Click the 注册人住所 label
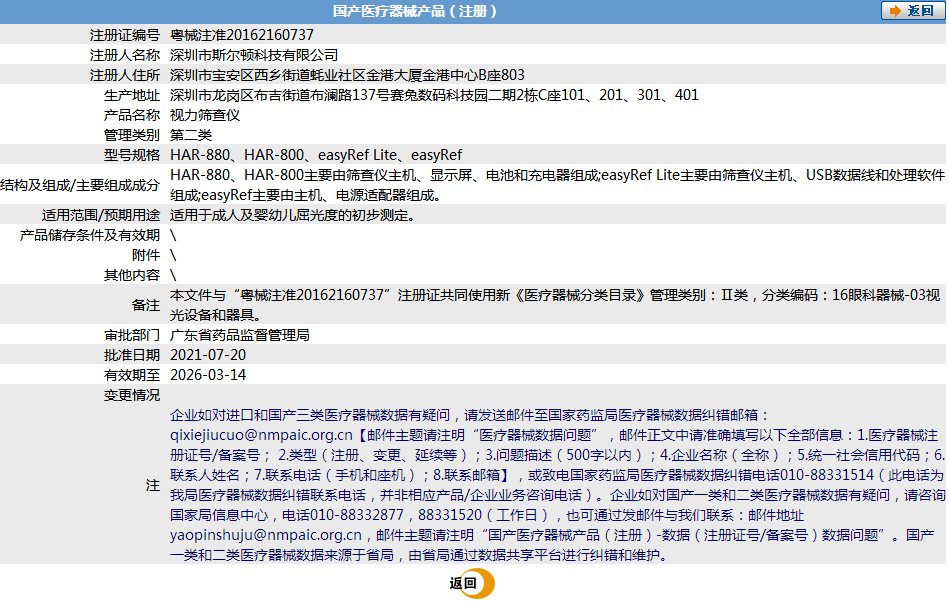Screen dimensions: 949x601 point(125,75)
